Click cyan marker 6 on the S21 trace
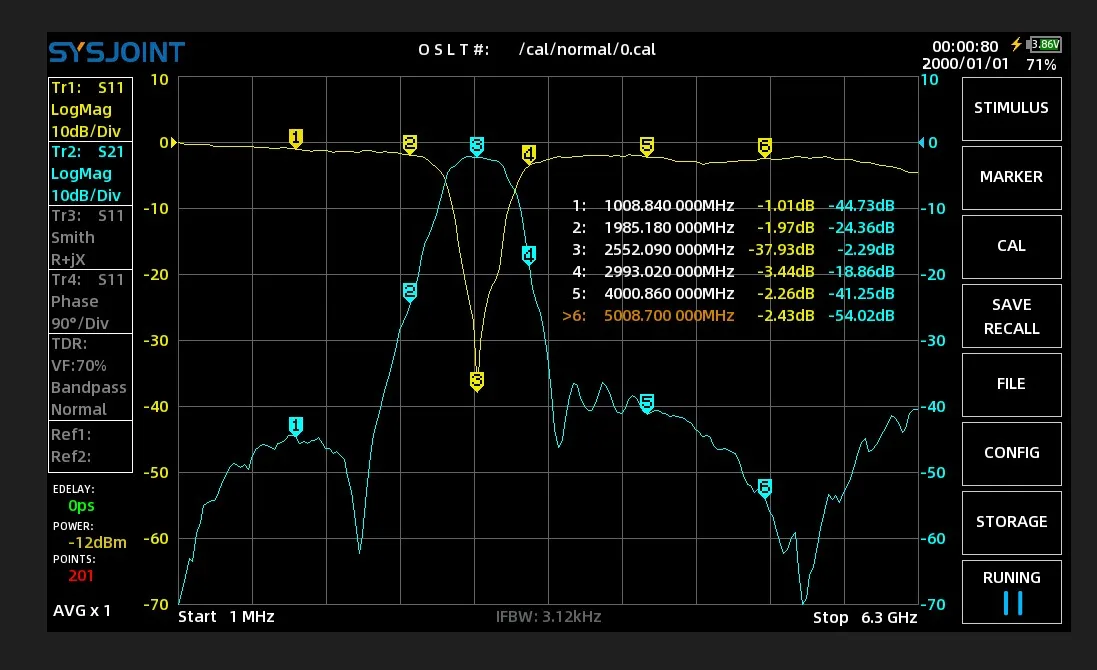 (x=765, y=487)
